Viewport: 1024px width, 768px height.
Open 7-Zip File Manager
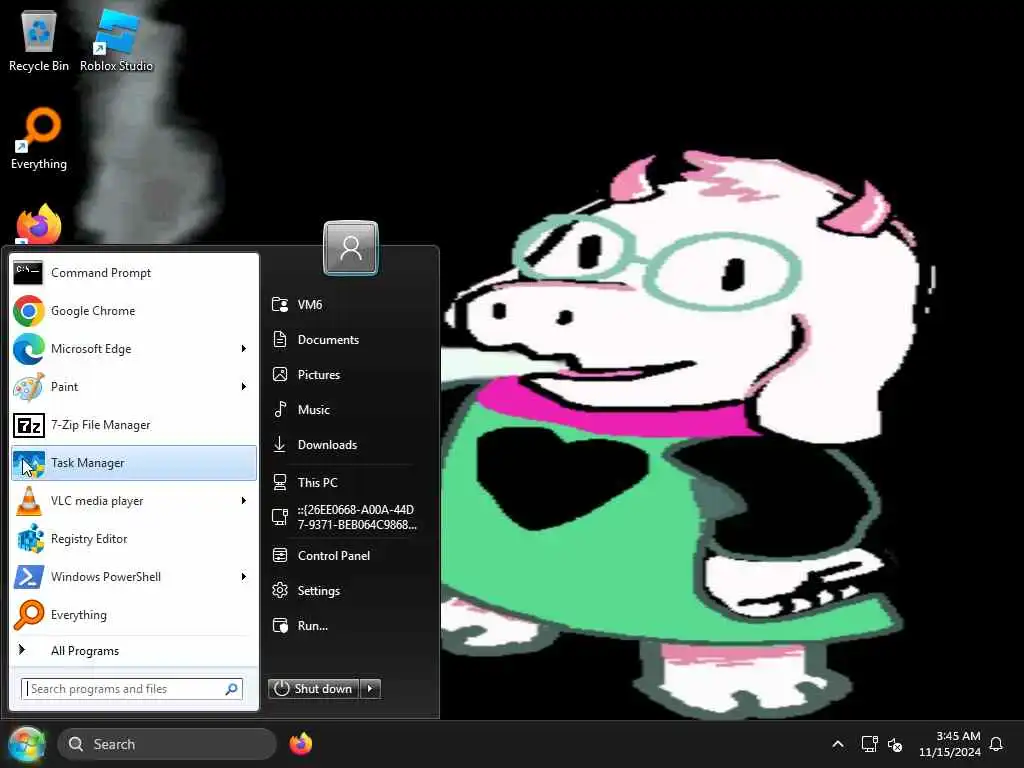[134, 424]
